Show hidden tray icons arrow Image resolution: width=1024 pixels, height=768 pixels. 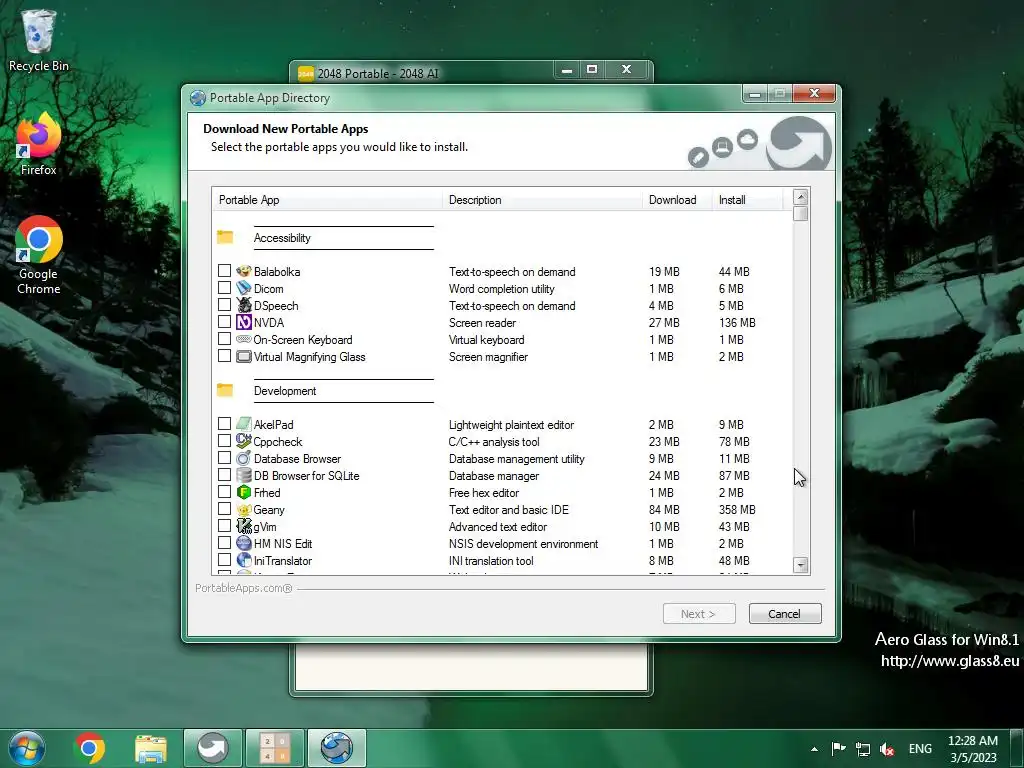coord(814,749)
